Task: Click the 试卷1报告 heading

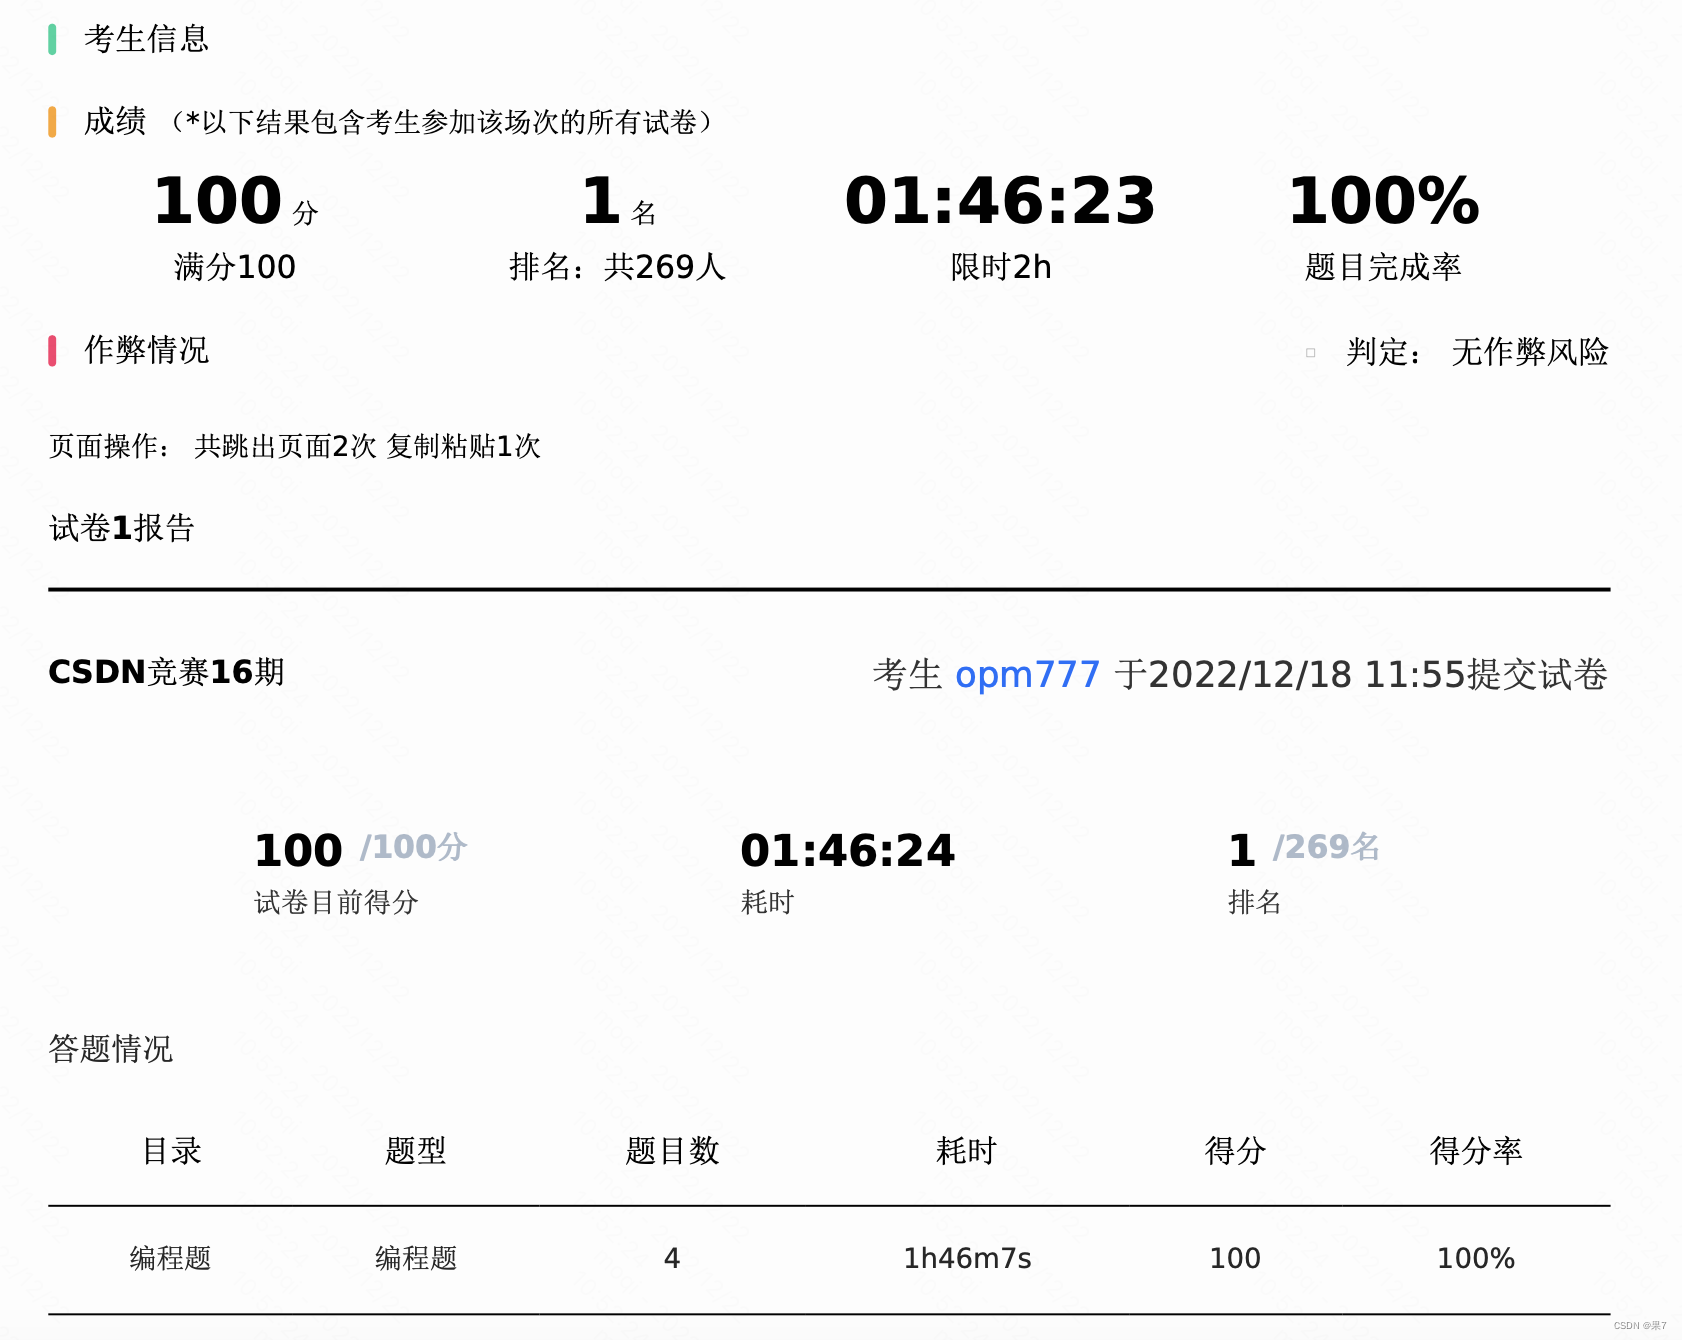Action: point(121,528)
